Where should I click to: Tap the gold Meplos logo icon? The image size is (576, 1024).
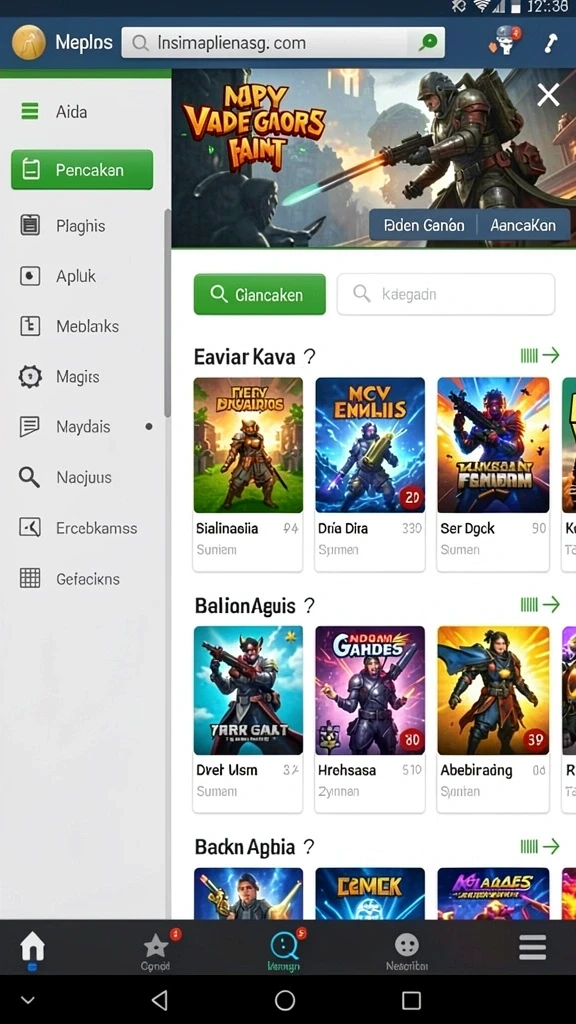point(29,42)
